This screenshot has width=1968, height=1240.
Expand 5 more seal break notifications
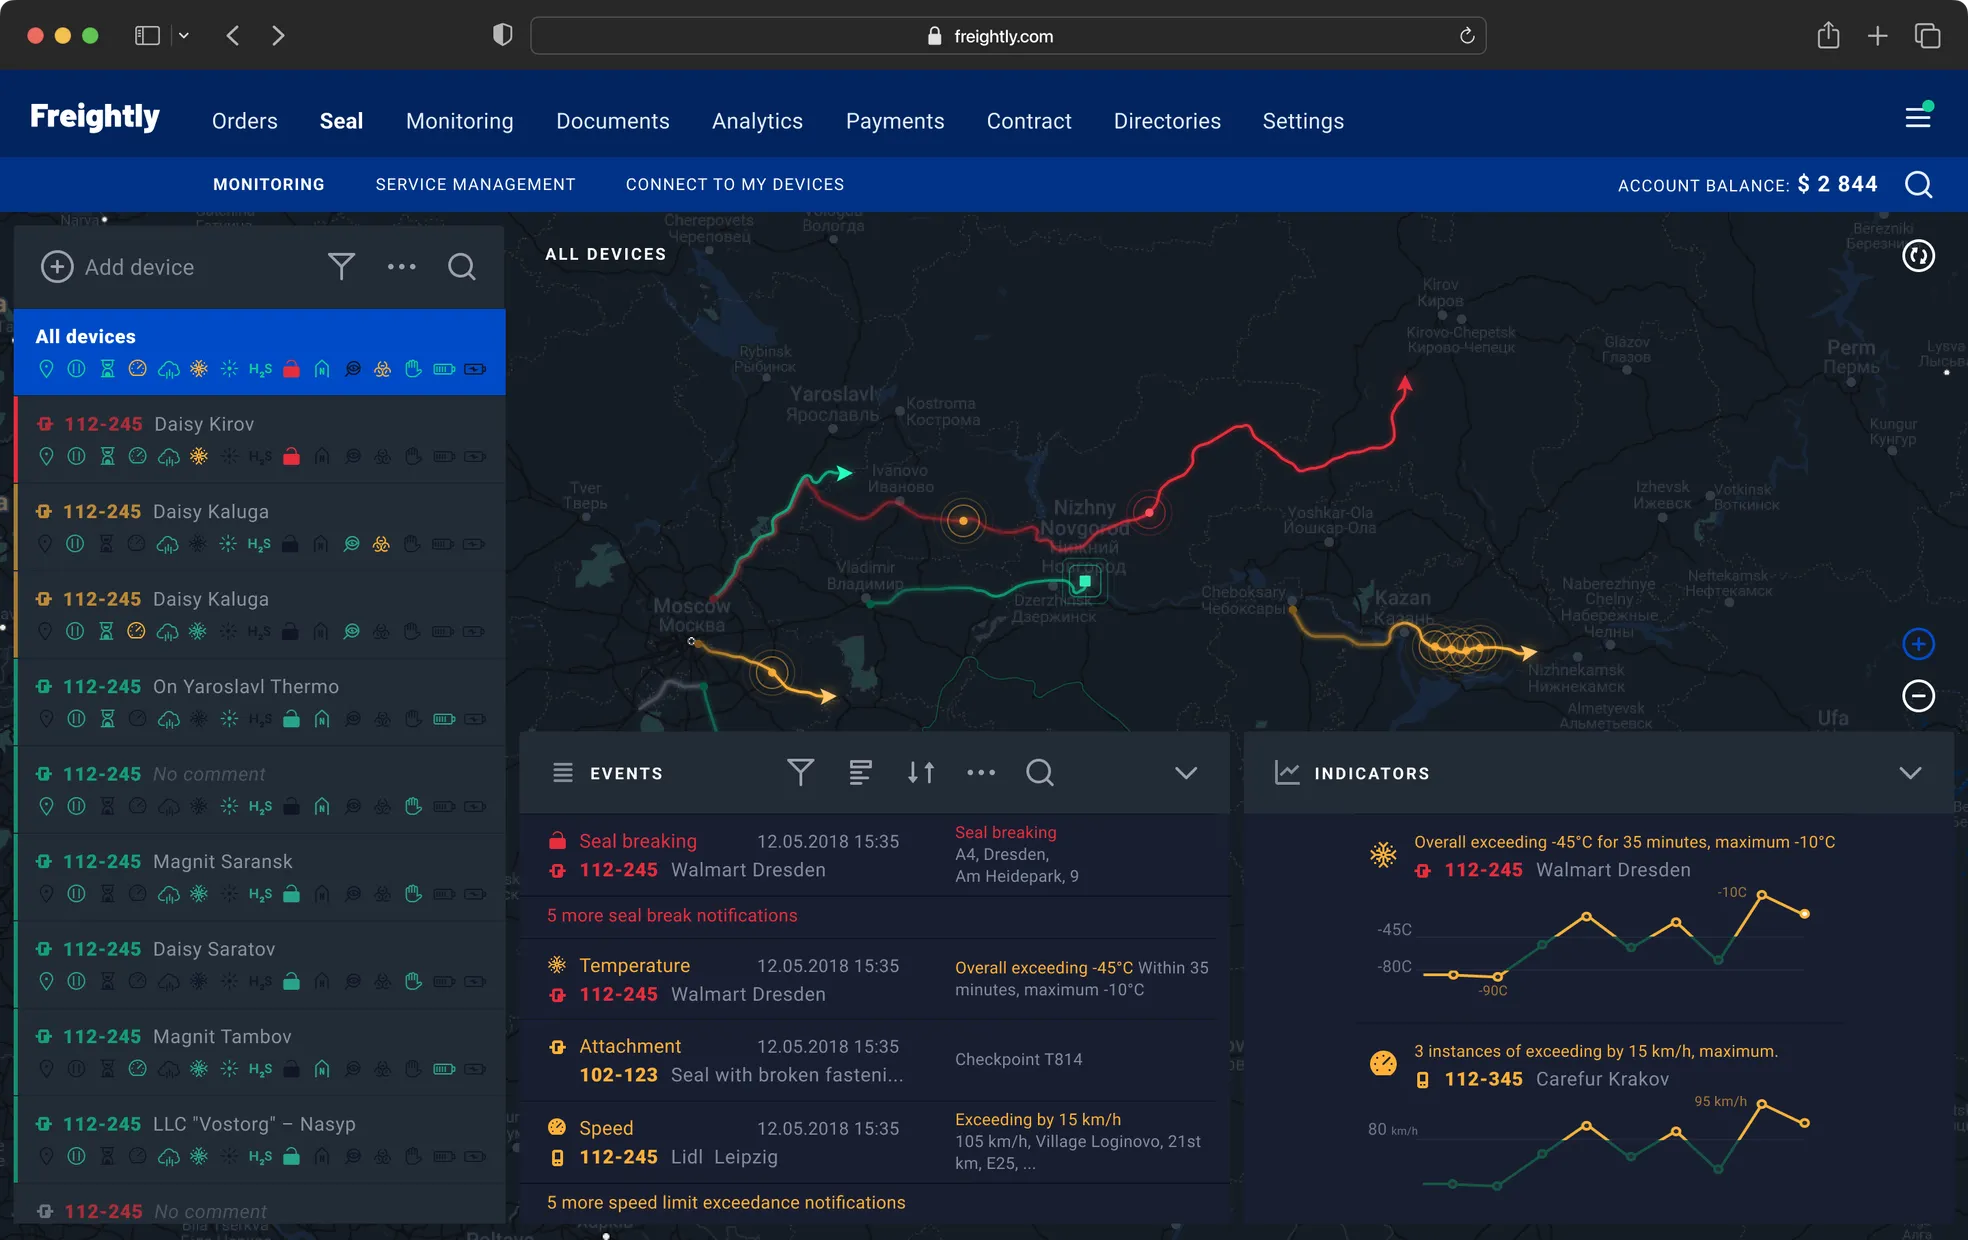[x=672, y=916]
